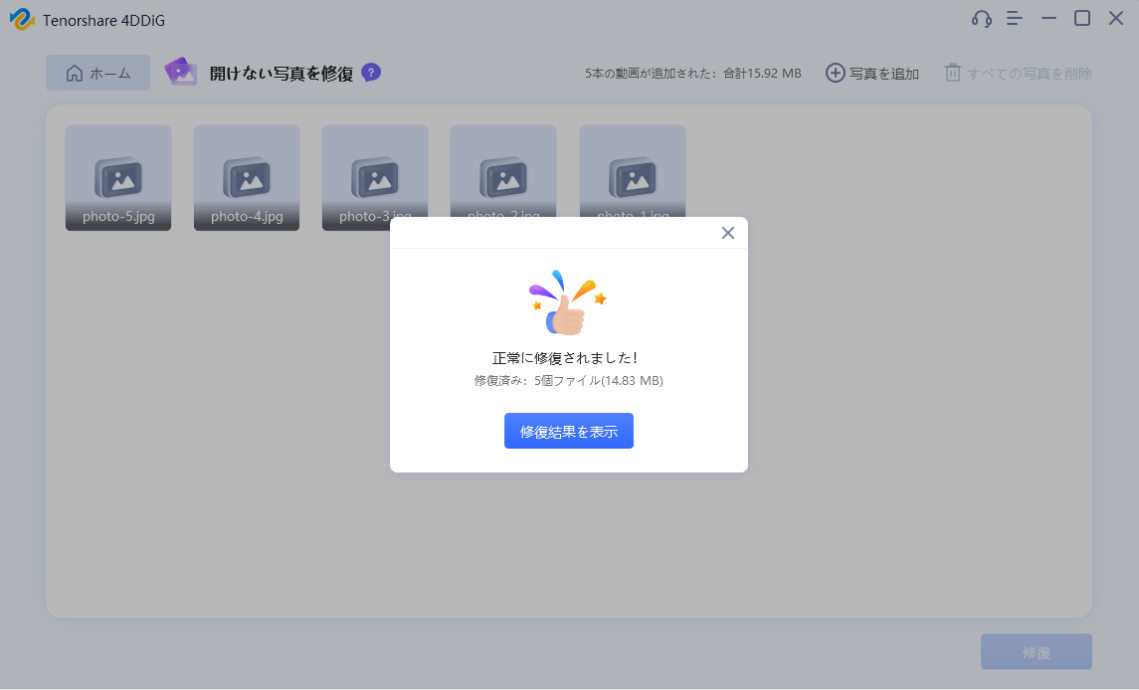The image size is (1139, 690).
Task: Open the app menu using the hamburger icon
Action: [1014, 18]
